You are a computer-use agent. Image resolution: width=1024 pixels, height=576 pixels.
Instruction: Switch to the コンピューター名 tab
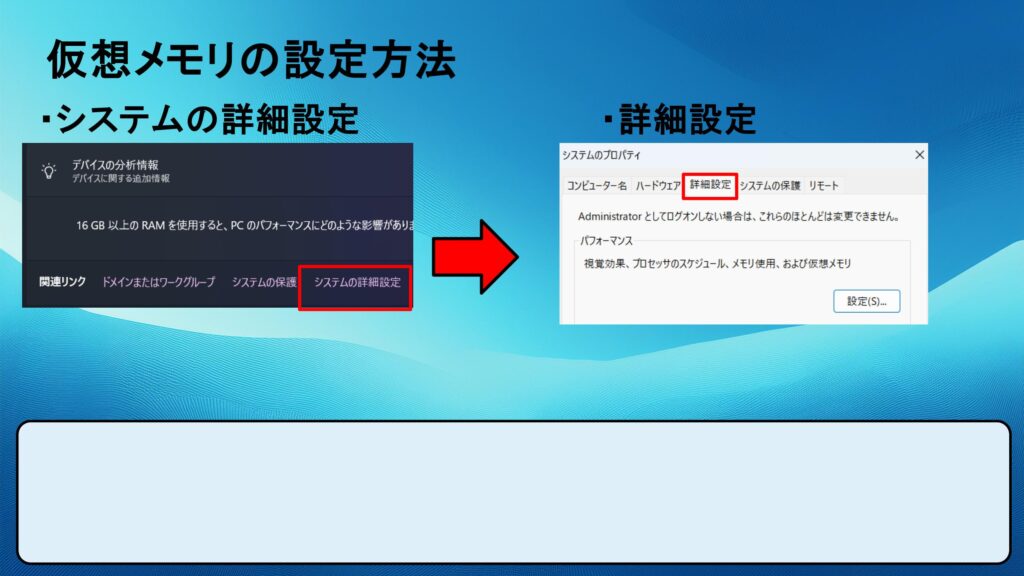pyautogui.click(x=597, y=186)
